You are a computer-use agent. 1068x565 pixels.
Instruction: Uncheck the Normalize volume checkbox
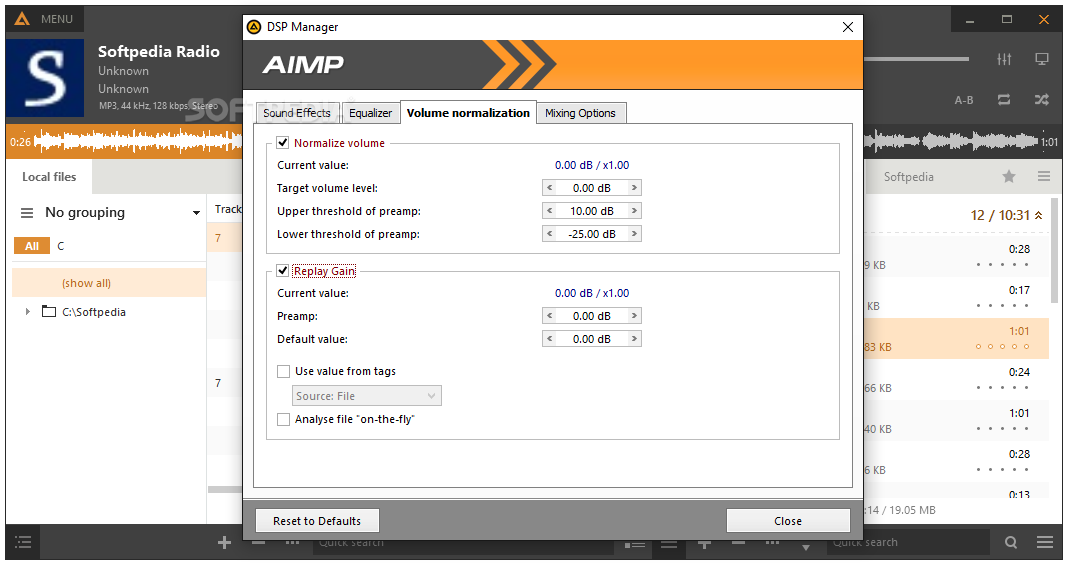pyautogui.click(x=283, y=142)
